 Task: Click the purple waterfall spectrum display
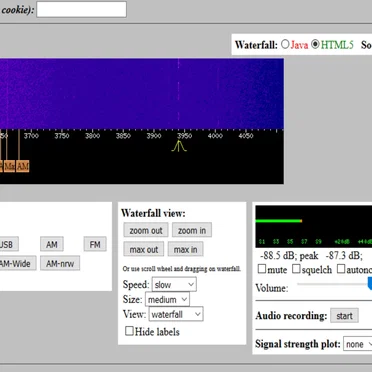tap(142, 94)
